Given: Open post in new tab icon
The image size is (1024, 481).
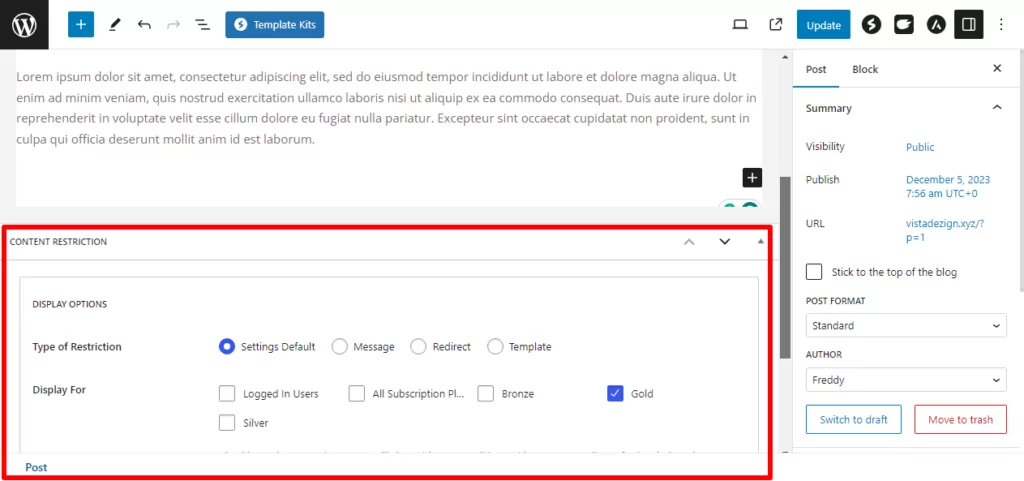Looking at the screenshot, I should point(775,25).
